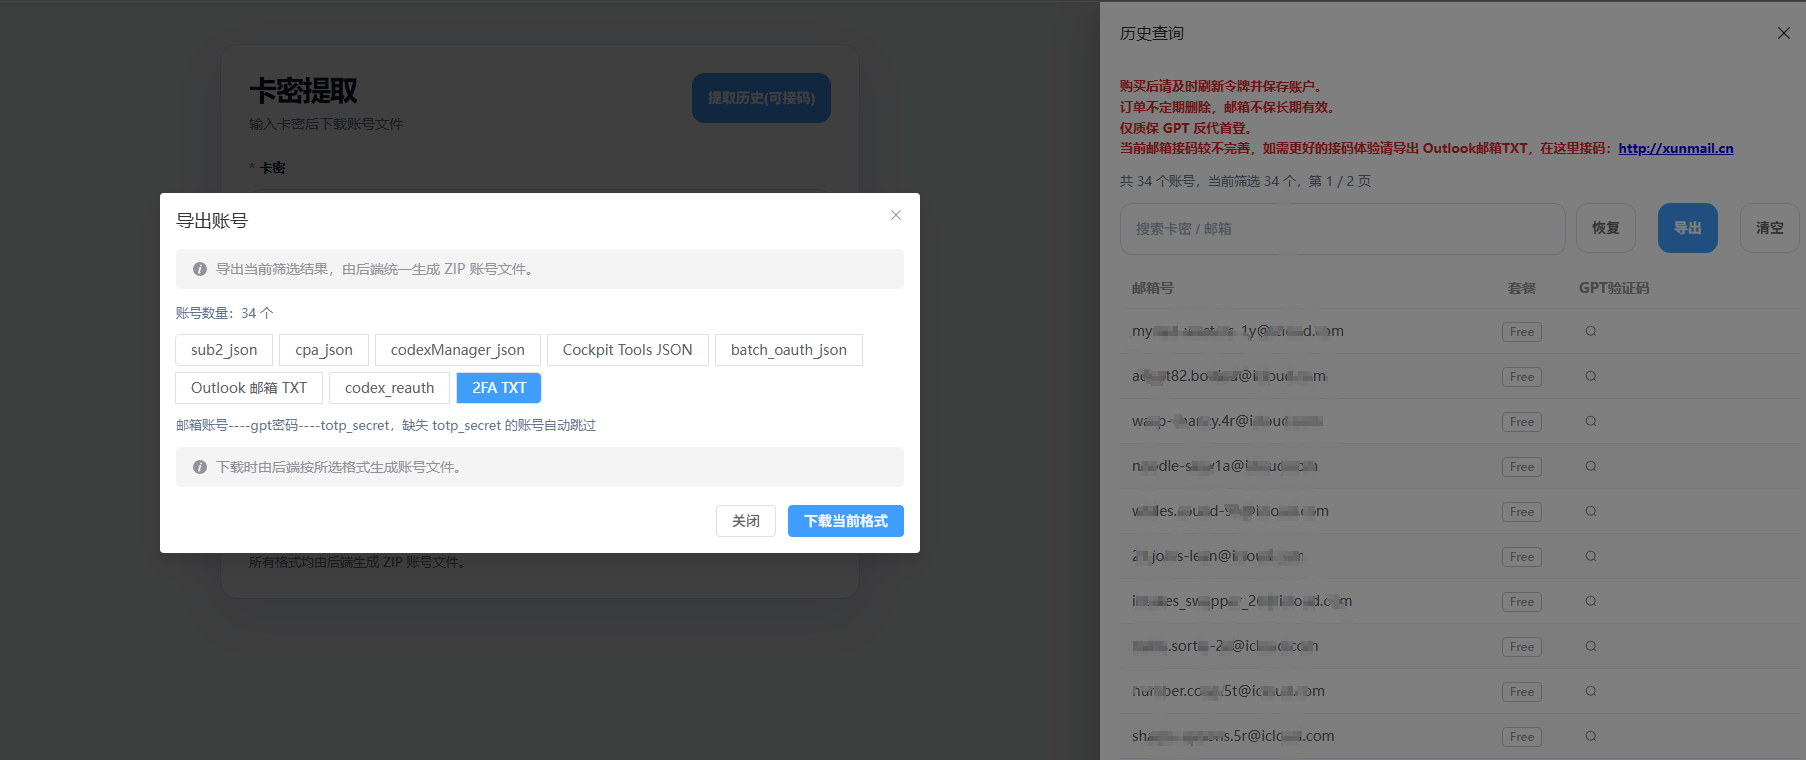Screen dimensions: 1806x760
Task: Click search icon for dle-s…1a@ row
Action: pos(1591,466)
